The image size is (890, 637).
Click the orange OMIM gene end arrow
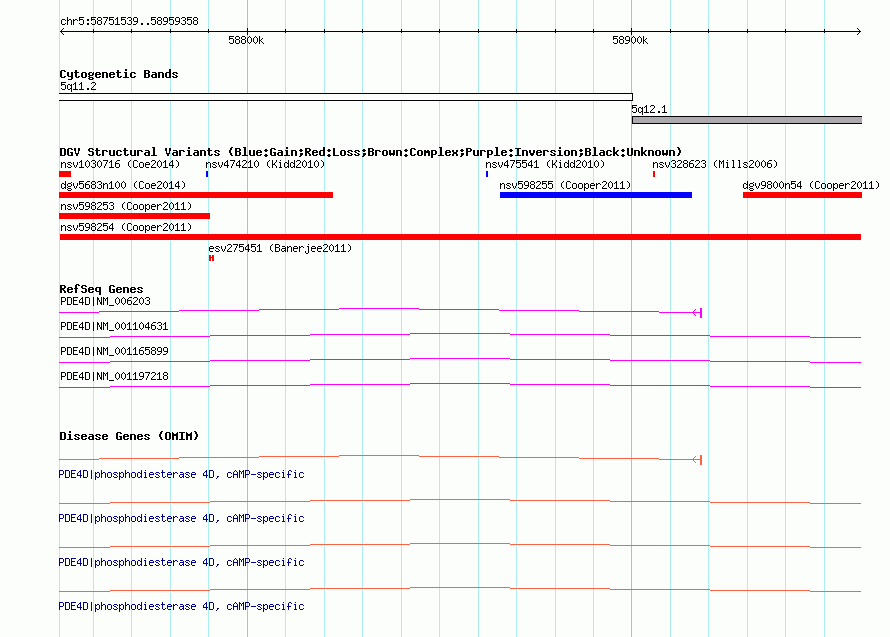click(x=698, y=459)
